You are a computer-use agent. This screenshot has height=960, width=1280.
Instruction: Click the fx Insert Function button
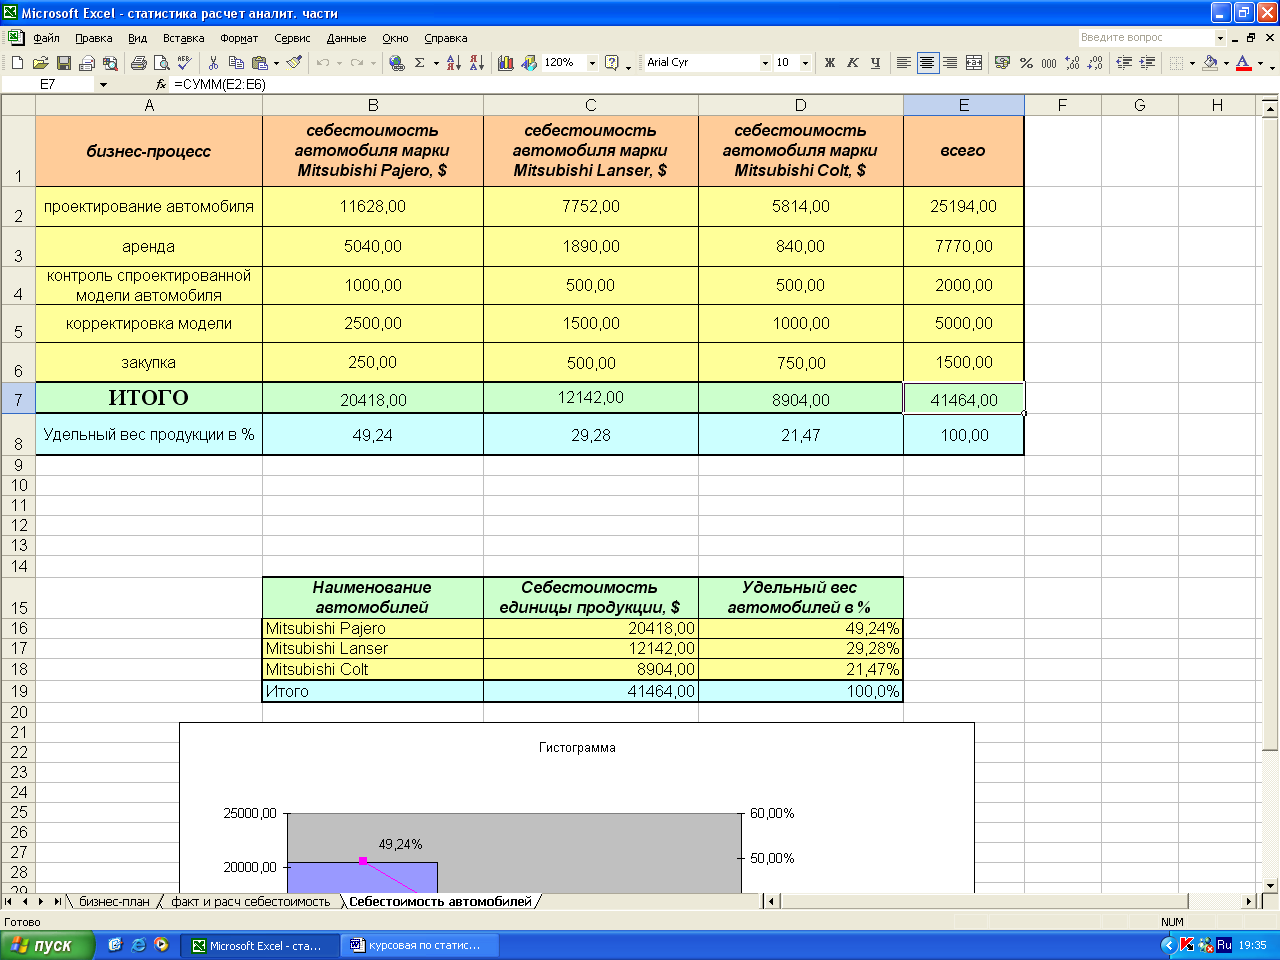(x=161, y=85)
